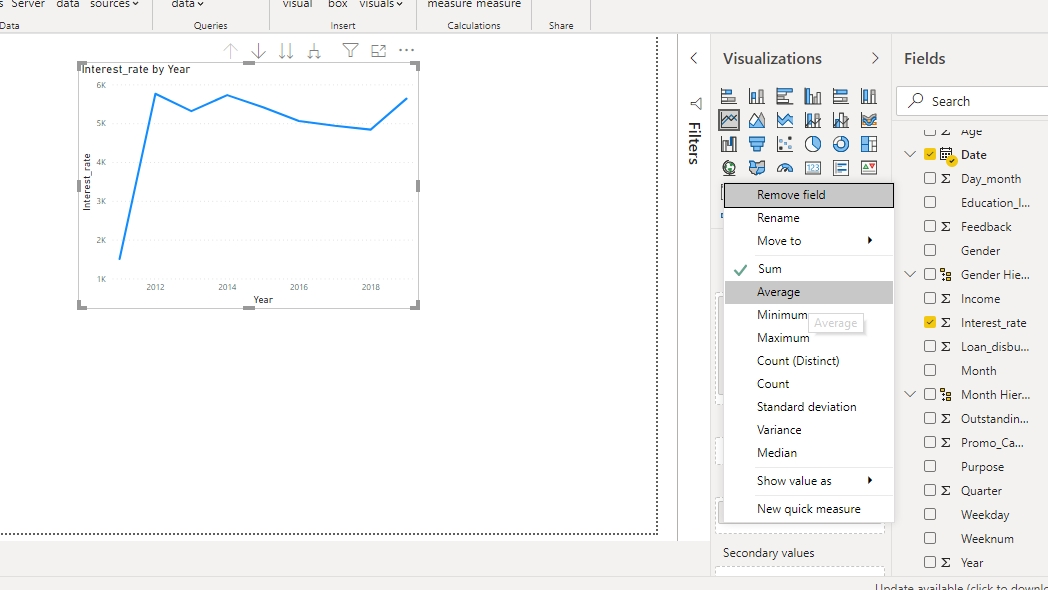
Task: Collapse the Date hierarchy in Fields
Action: 910,155
